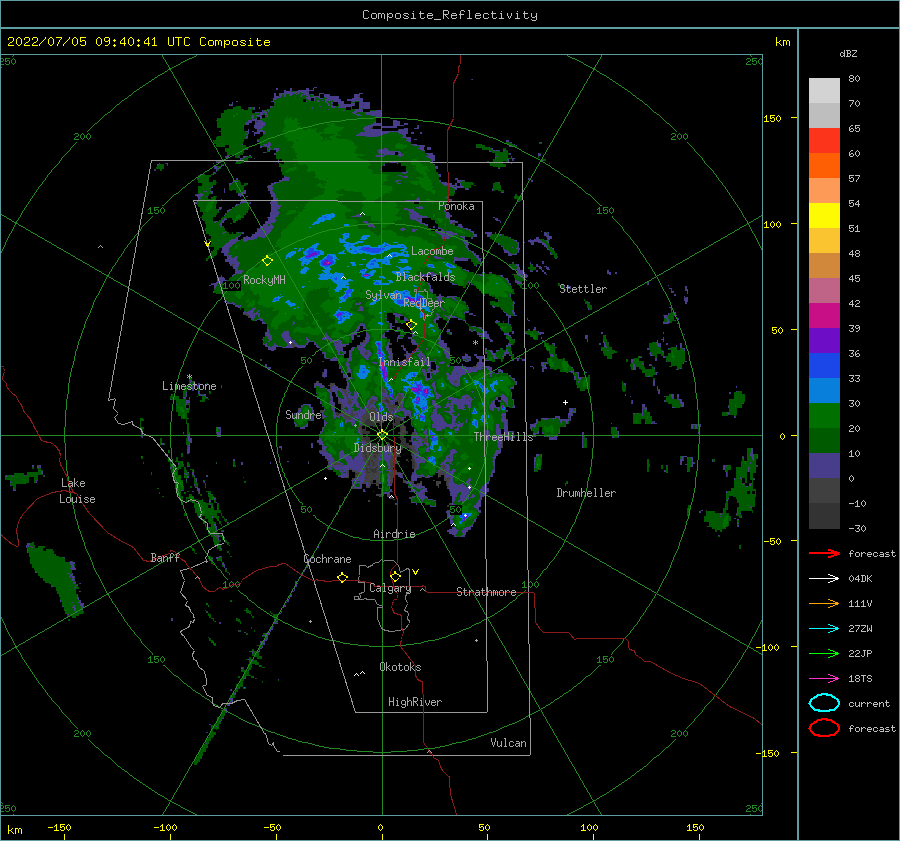
Task: Click the Stettler city label
Action: 583,289
